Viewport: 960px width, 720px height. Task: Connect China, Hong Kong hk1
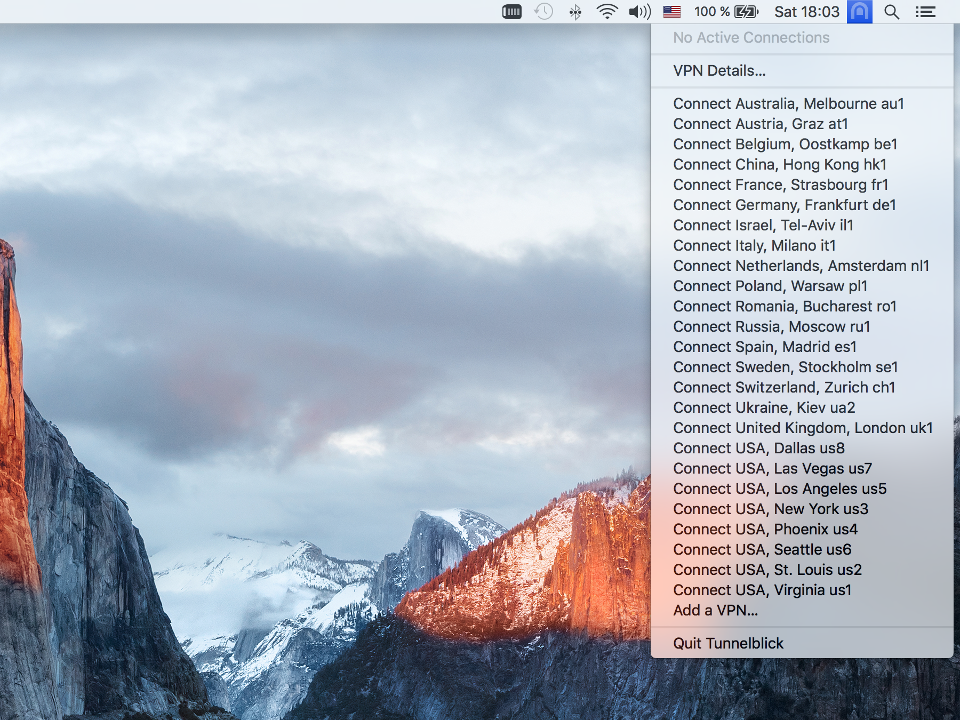pos(802,164)
